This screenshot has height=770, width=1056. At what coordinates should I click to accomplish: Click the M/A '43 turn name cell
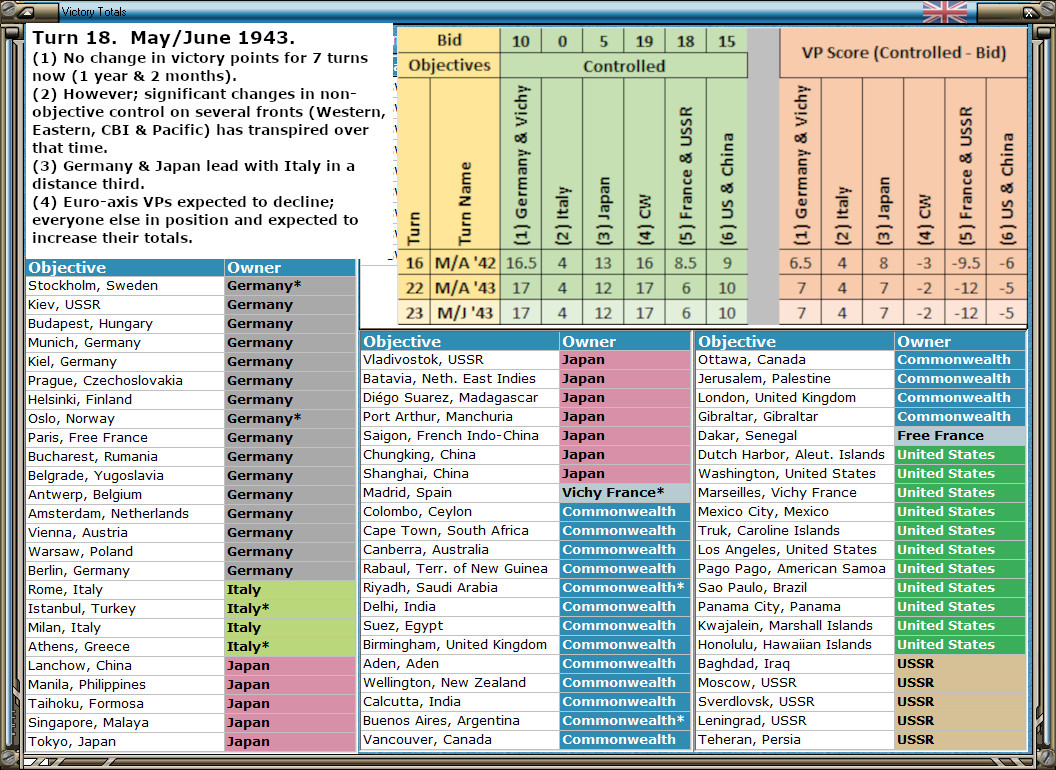(465, 288)
